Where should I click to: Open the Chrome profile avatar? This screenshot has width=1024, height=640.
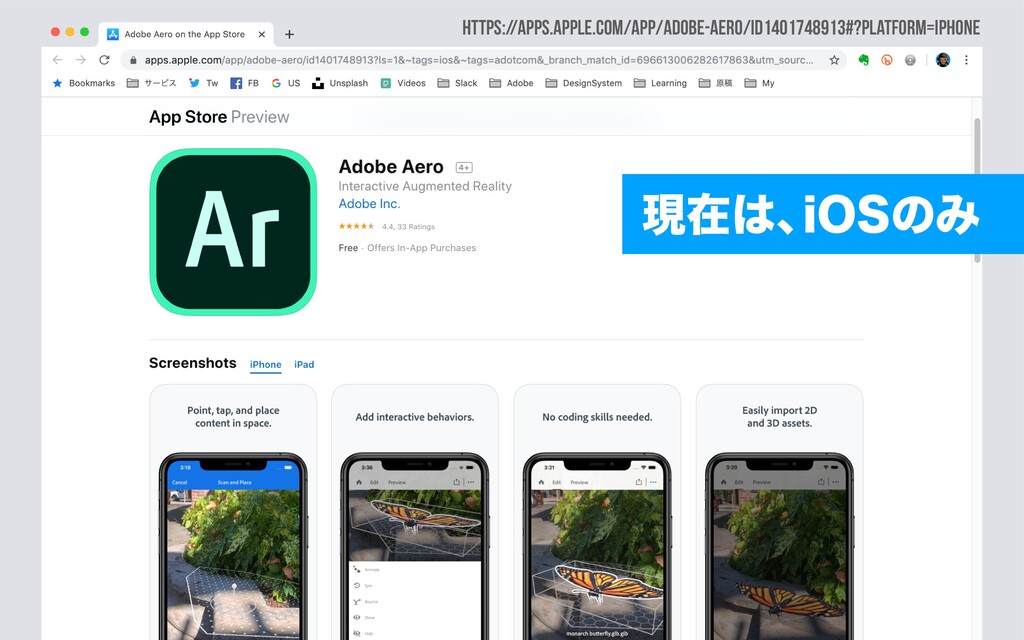(x=942, y=60)
